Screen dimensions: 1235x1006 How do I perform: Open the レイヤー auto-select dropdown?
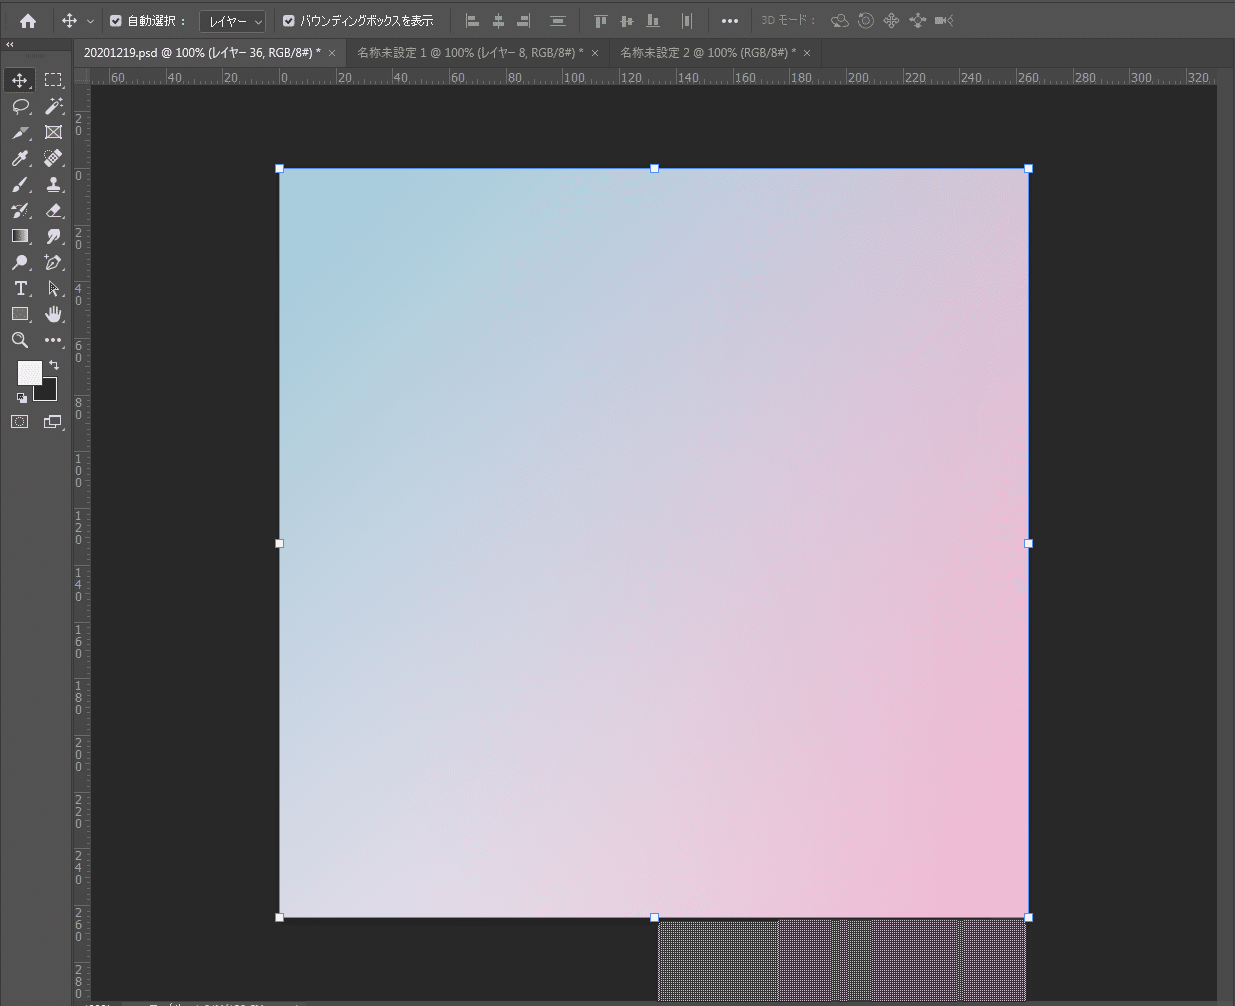click(x=232, y=21)
